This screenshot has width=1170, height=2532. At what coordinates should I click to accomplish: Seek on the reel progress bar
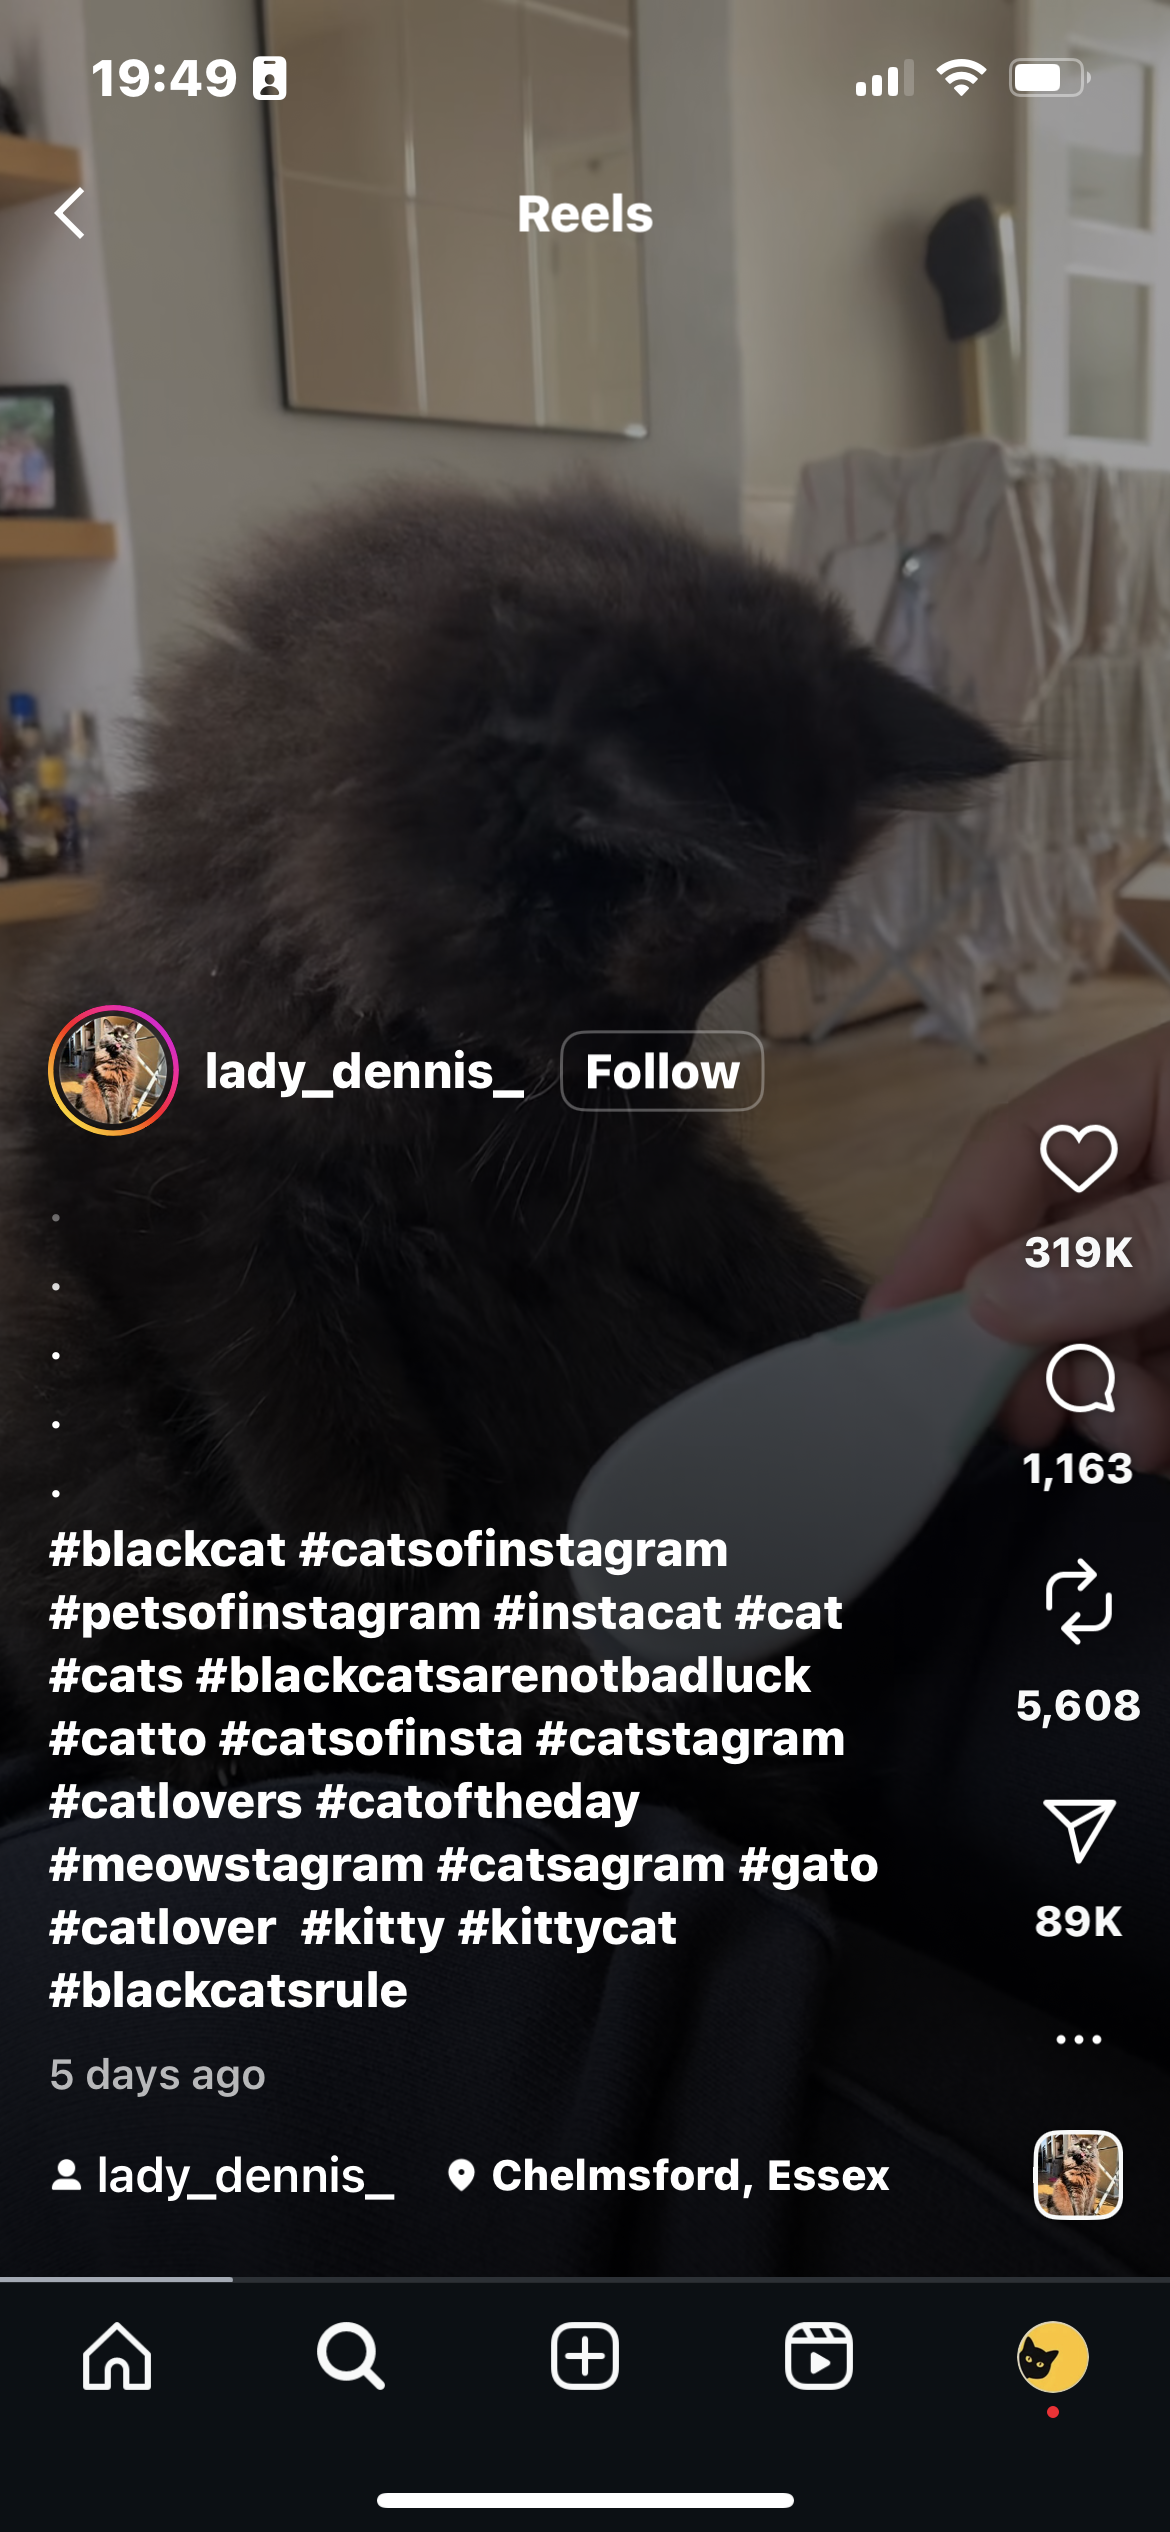pos(585,2279)
